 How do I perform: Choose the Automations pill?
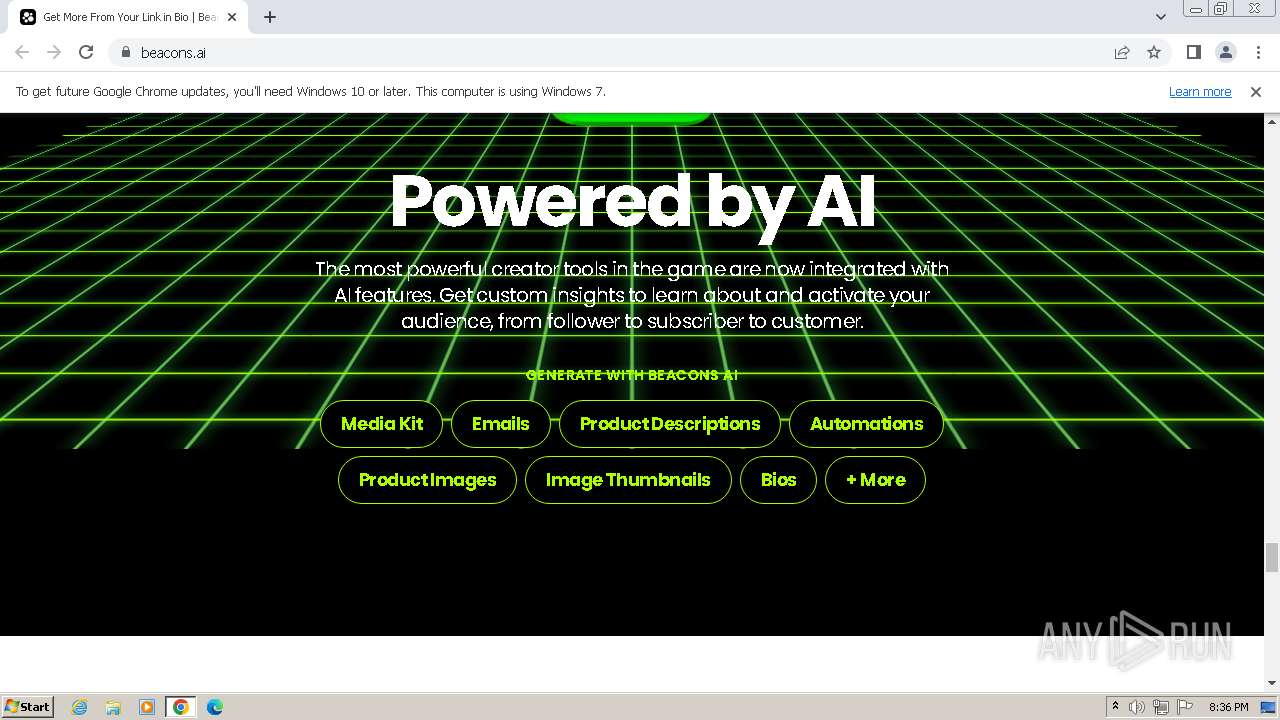(867, 424)
